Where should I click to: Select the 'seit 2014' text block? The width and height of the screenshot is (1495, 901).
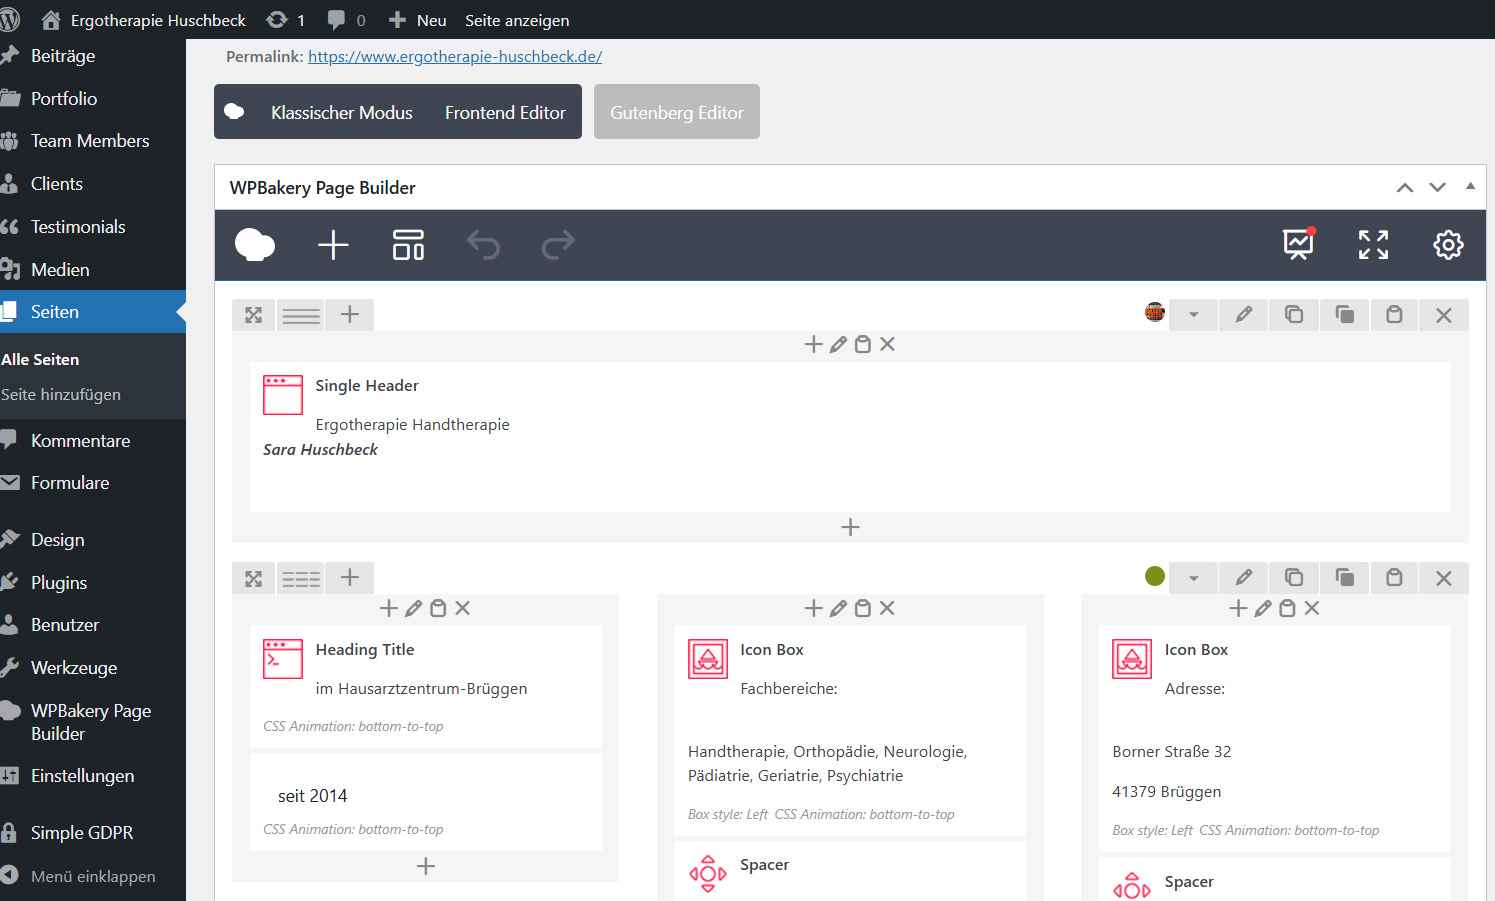(x=426, y=802)
